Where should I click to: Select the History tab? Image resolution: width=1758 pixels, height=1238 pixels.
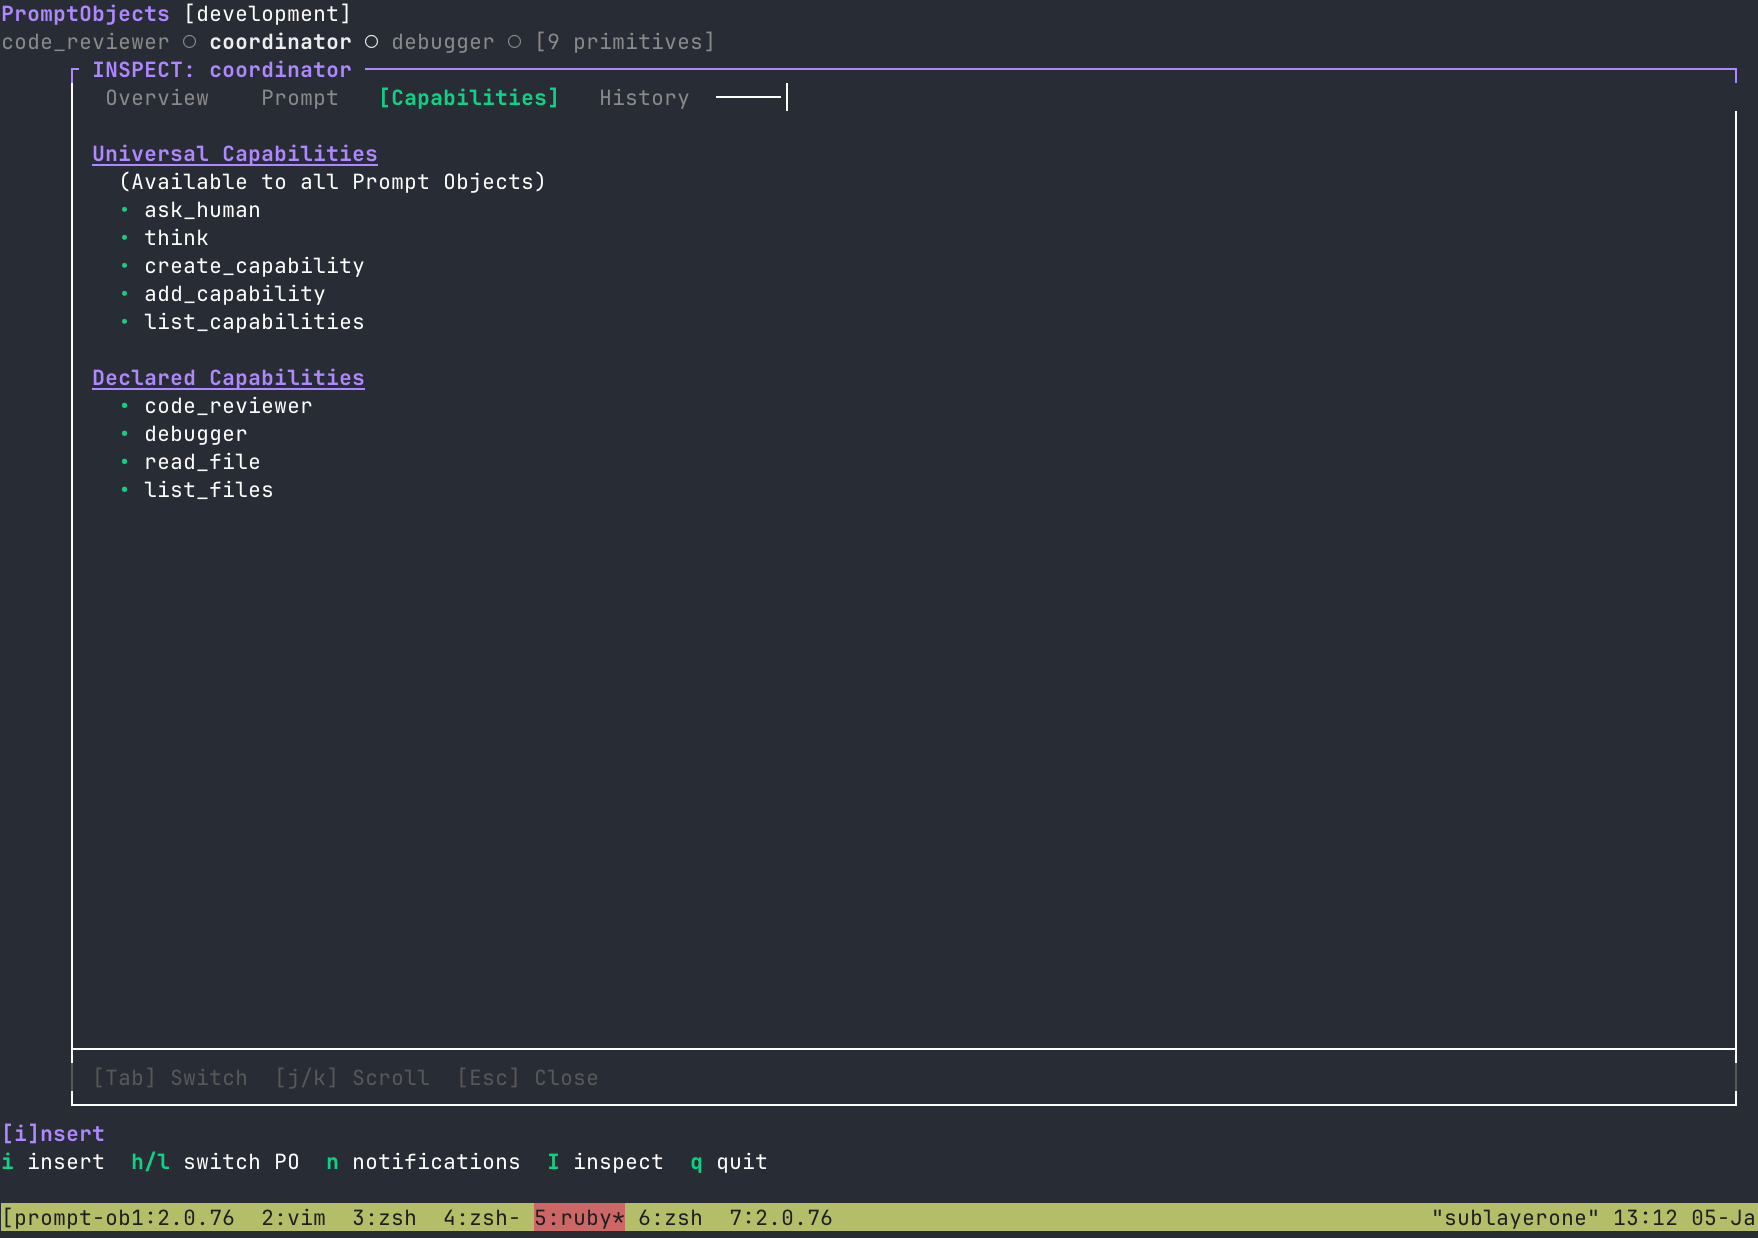click(644, 98)
